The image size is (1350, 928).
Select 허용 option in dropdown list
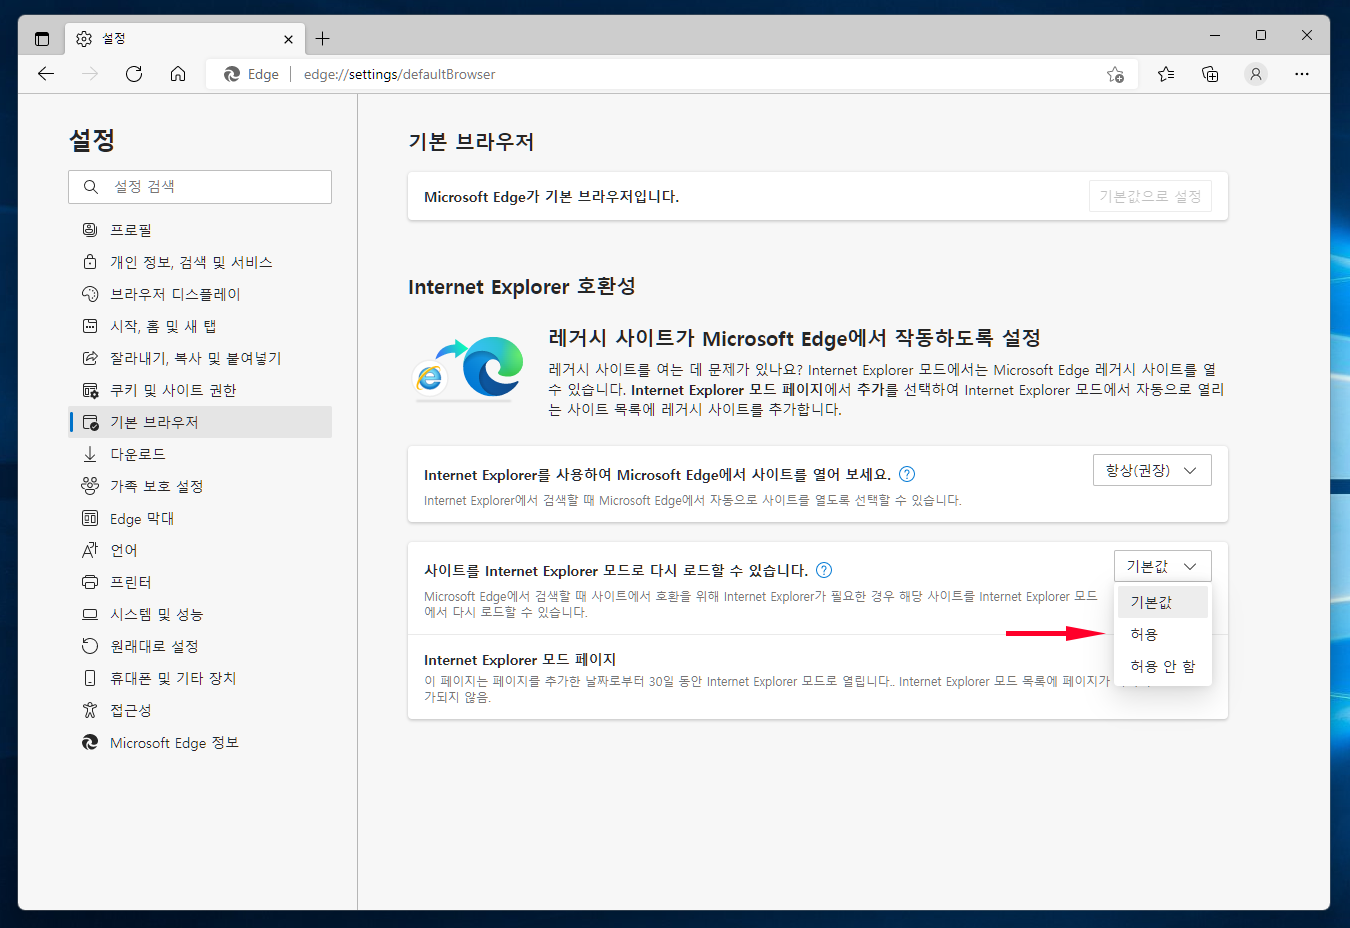pyautogui.click(x=1163, y=634)
